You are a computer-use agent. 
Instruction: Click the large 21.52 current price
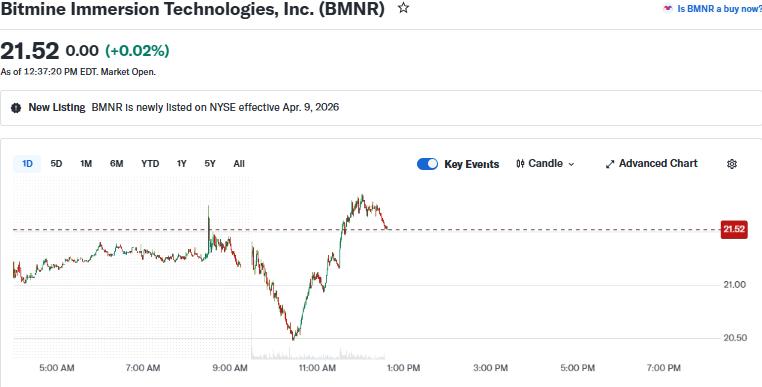(30, 51)
